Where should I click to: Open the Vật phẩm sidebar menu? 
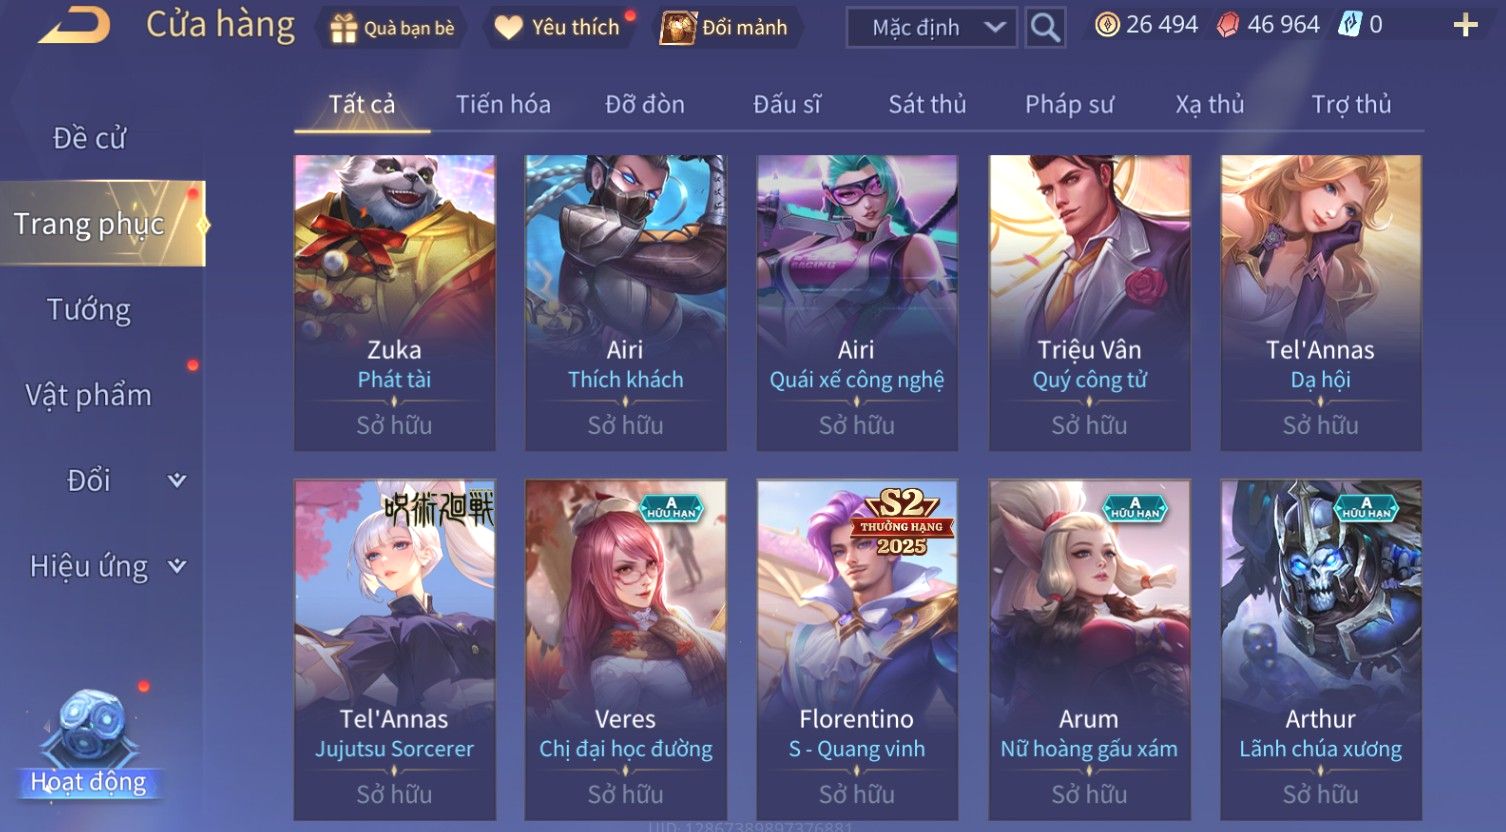pos(89,395)
